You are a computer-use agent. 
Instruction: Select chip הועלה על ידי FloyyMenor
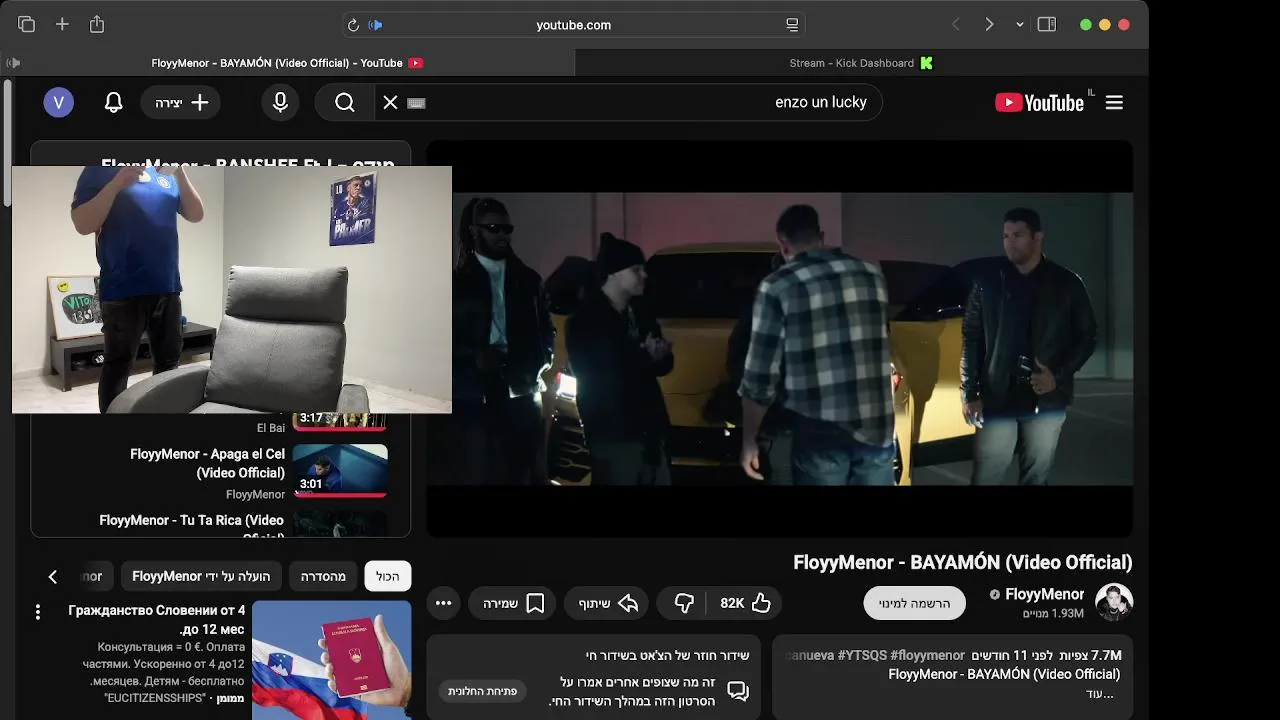click(x=201, y=576)
